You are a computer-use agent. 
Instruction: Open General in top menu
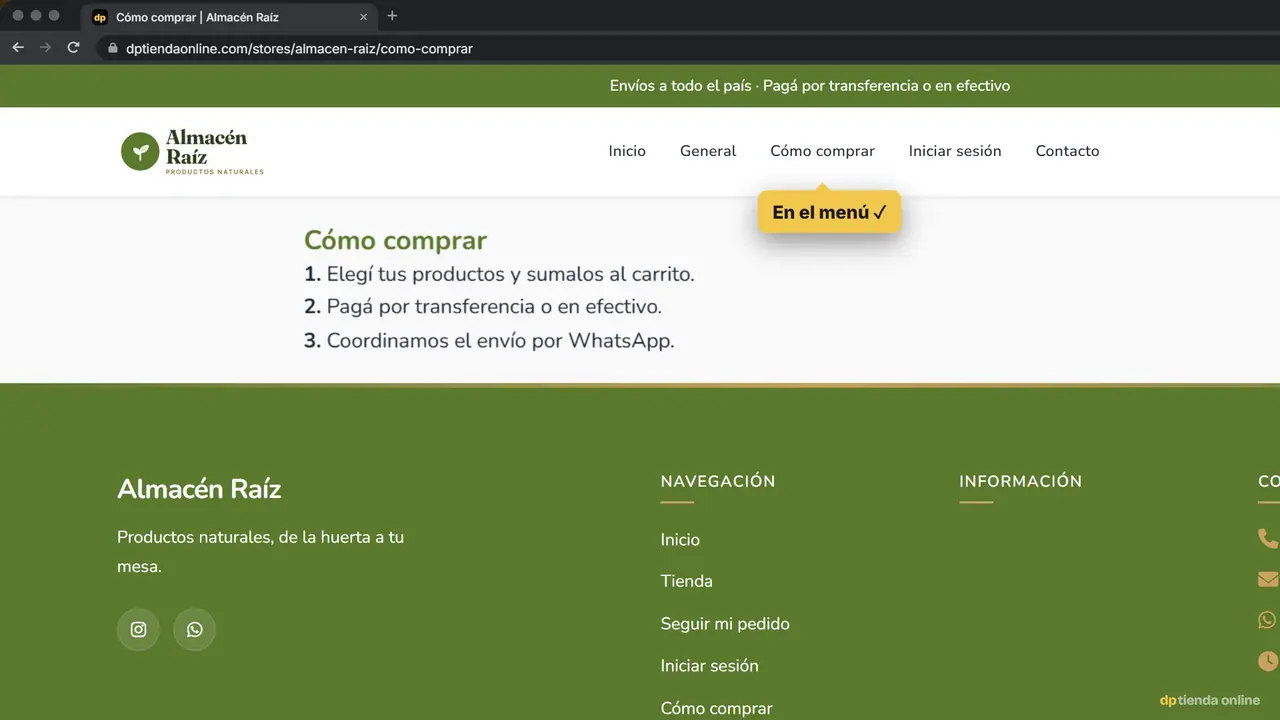708,151
